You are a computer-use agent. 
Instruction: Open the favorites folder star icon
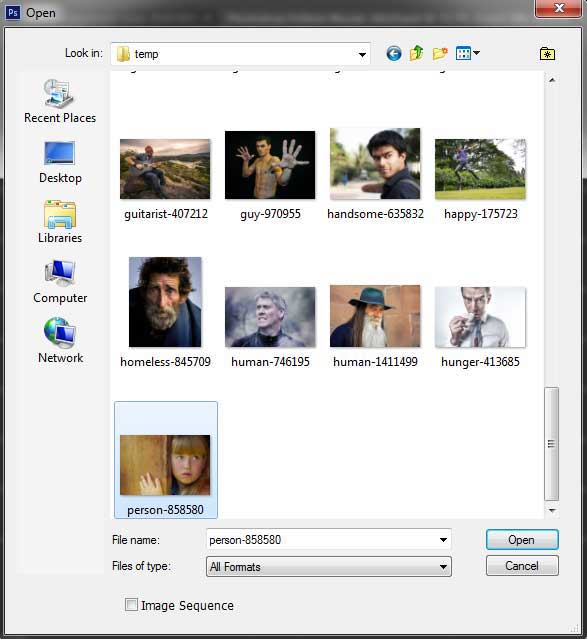click(x=547, y=53)
